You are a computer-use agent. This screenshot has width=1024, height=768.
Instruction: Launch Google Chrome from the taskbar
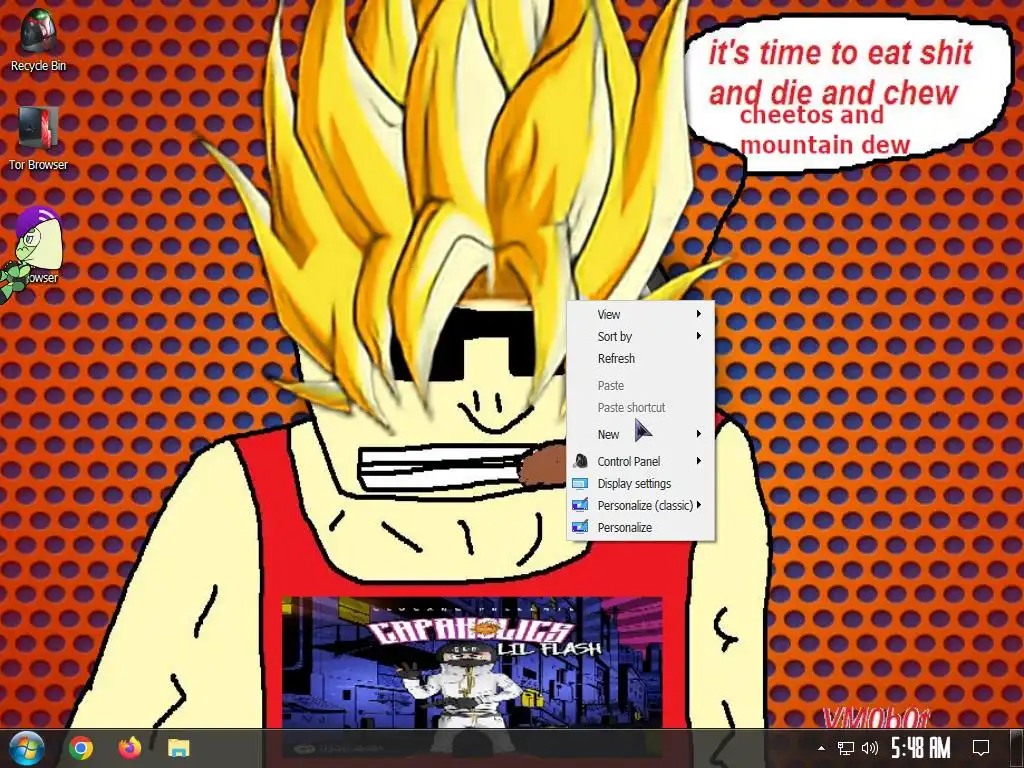click(81, 748)
